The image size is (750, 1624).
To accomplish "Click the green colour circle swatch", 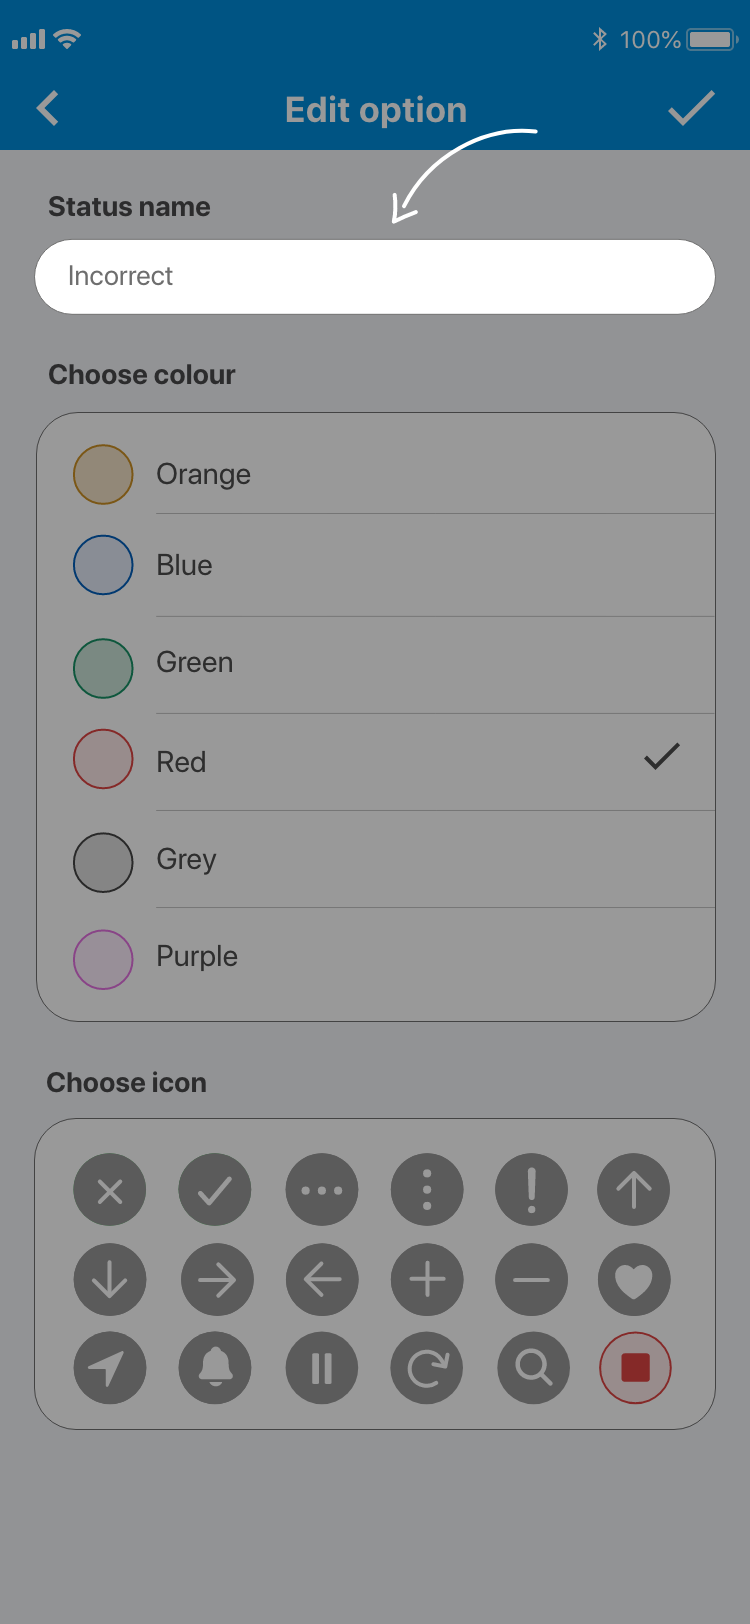I will (x=103, y=668).
